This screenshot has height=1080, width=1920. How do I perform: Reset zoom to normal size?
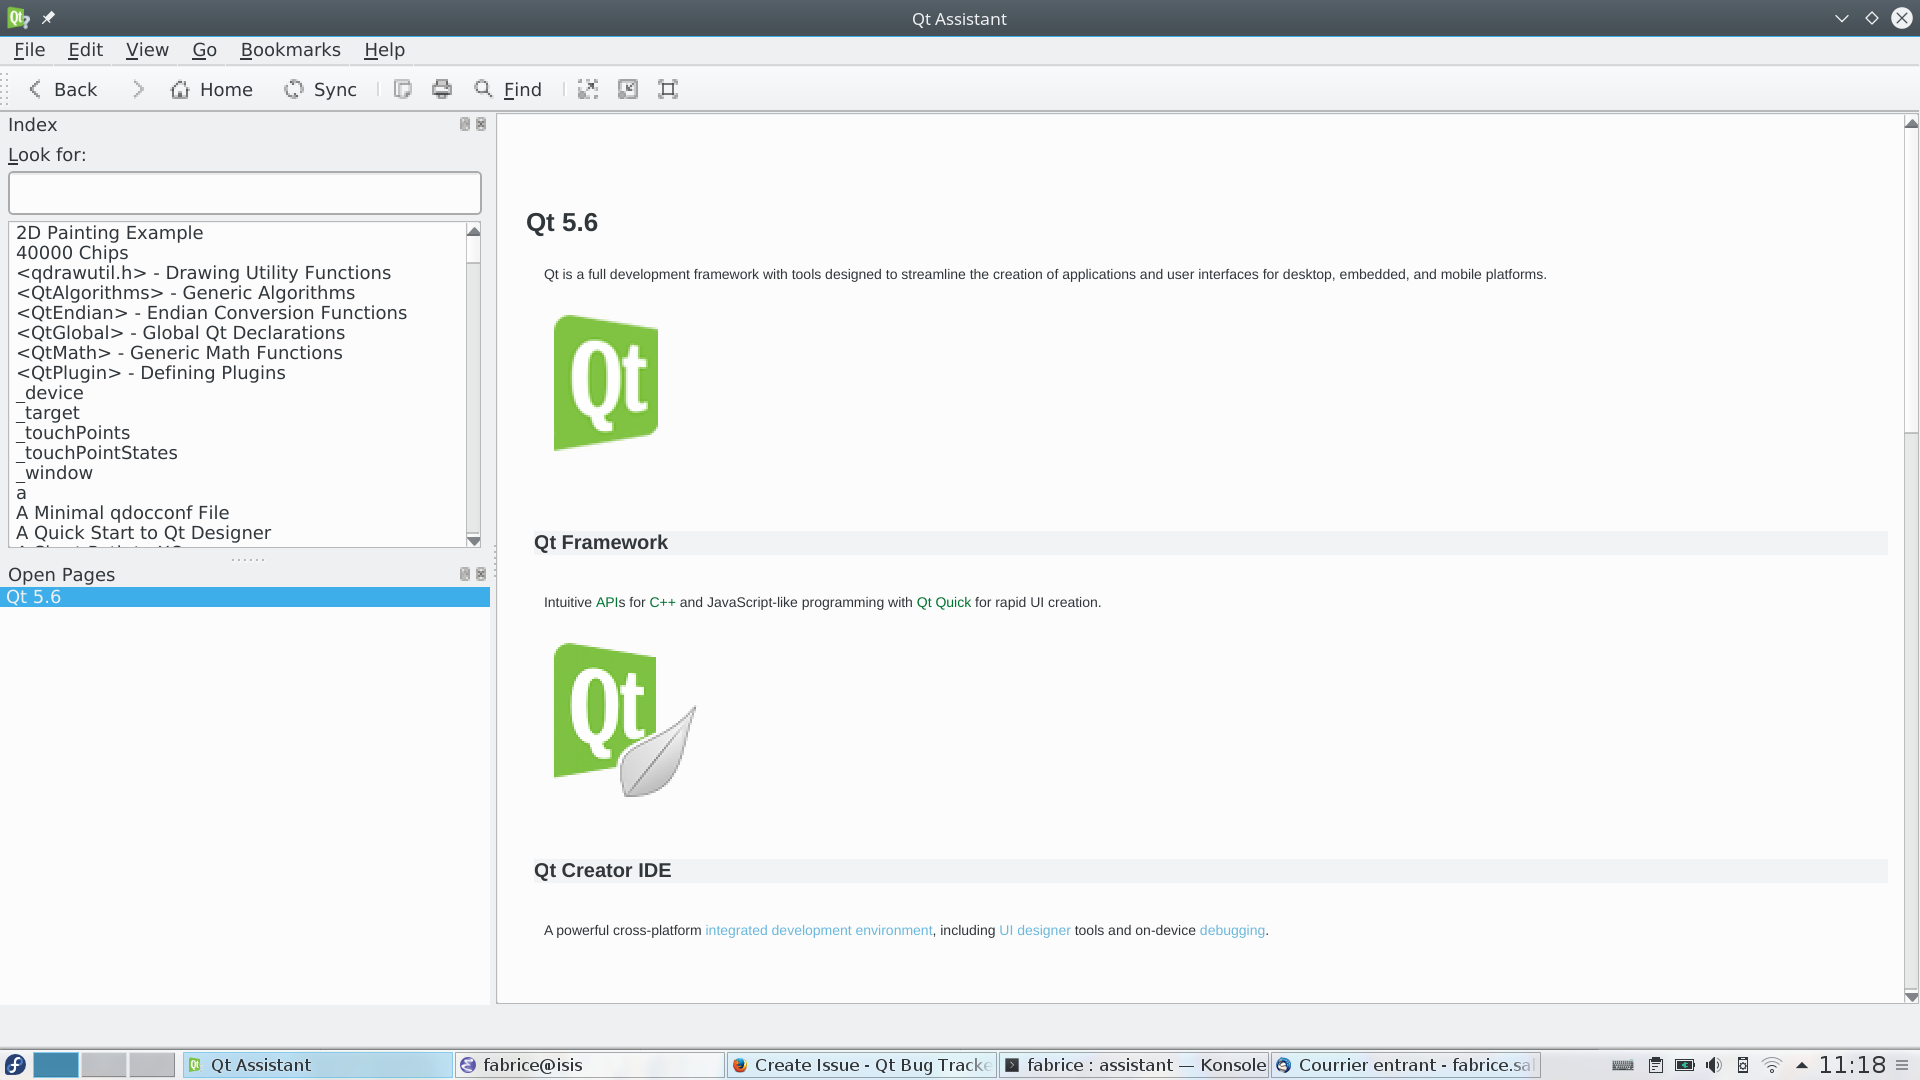tap(668, 90)
